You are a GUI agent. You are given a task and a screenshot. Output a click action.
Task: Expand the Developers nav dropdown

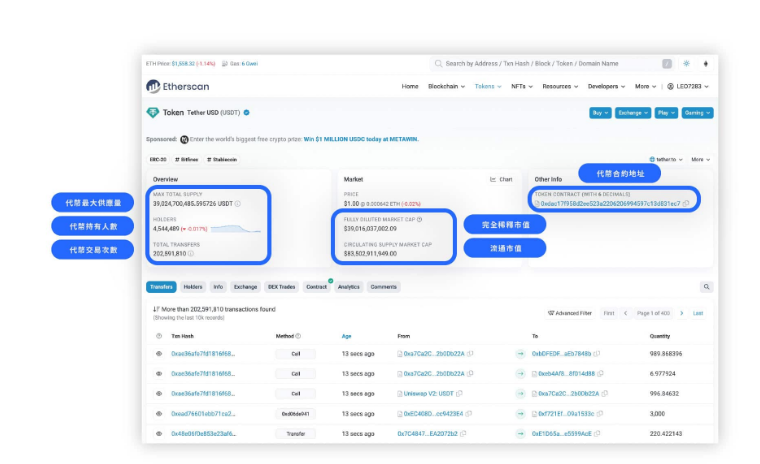point(606,86)
